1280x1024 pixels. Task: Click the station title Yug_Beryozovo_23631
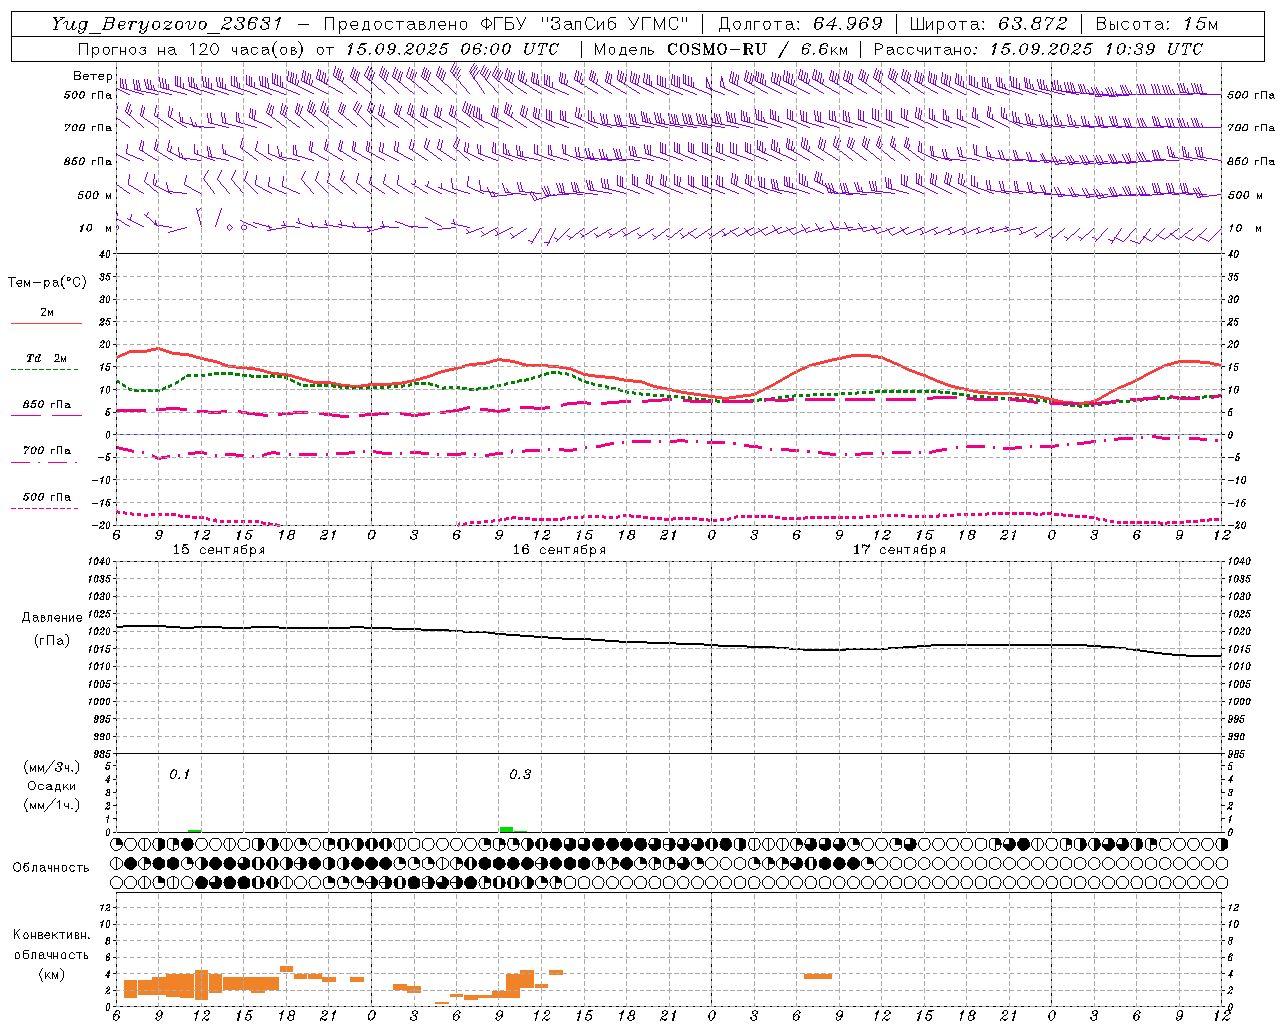pos(167,24)
